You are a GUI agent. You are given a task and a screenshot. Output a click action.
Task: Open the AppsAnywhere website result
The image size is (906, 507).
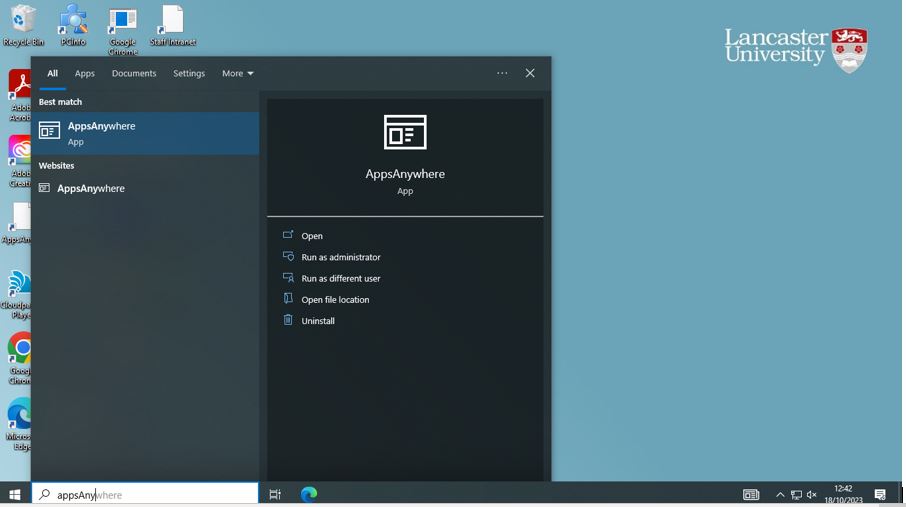pos(91,188)
